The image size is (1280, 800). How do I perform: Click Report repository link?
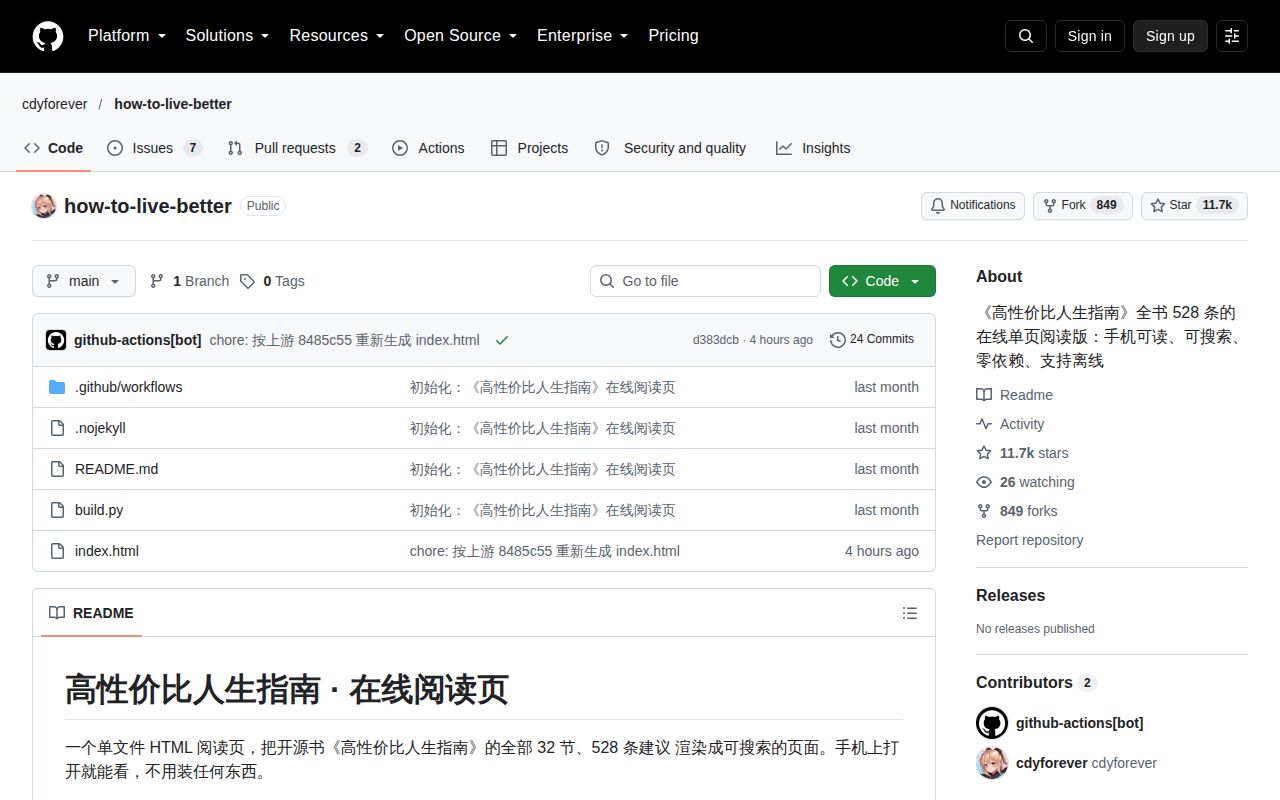tap(1030, 540)
